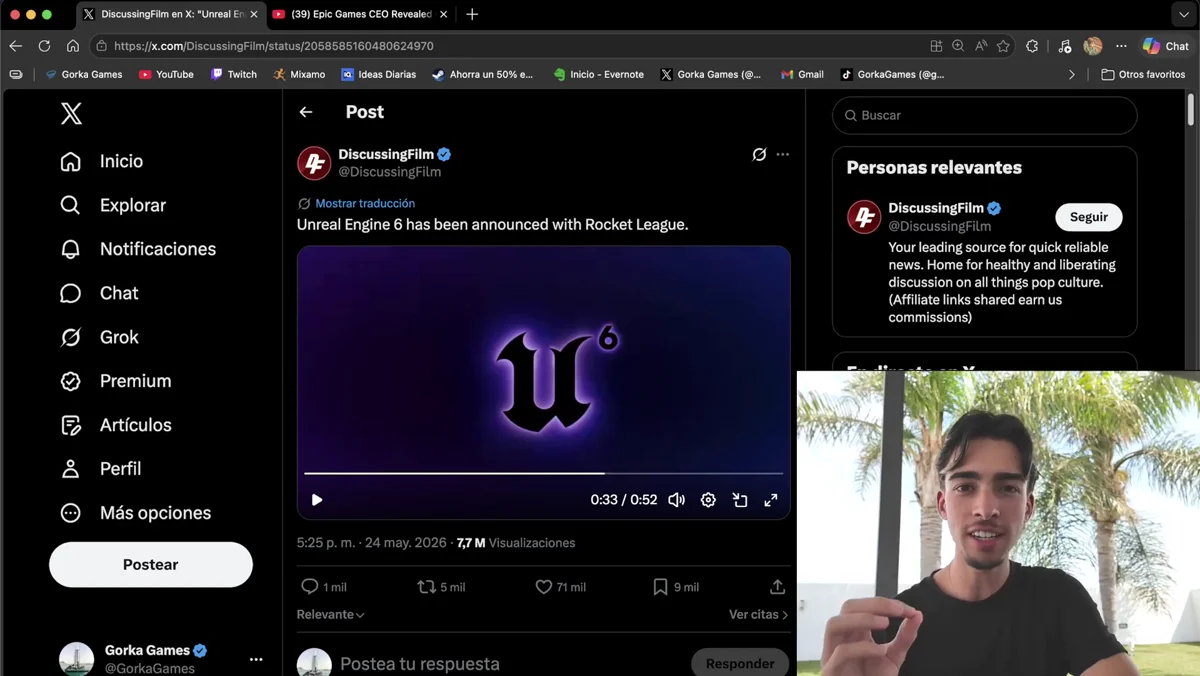Open Premium in the sidebar
This screenshot has height=676, width=1200.
point(116,381)
